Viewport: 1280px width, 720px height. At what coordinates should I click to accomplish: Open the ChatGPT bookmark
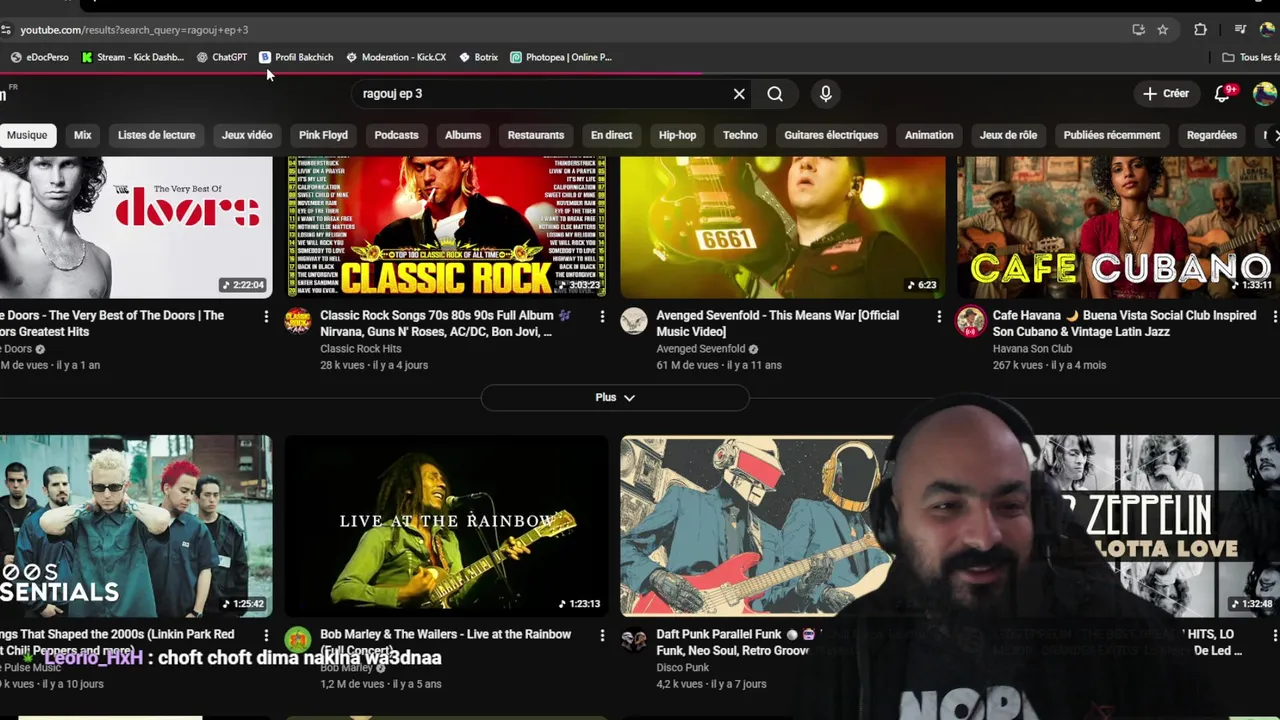tap(222, 57)
